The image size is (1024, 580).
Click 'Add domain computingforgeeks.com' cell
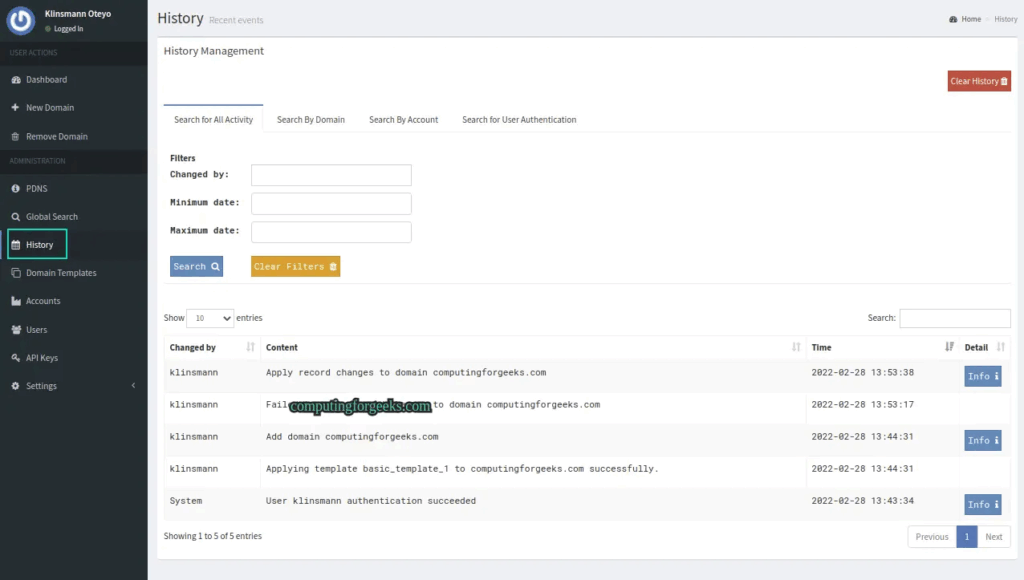point(352,437)
